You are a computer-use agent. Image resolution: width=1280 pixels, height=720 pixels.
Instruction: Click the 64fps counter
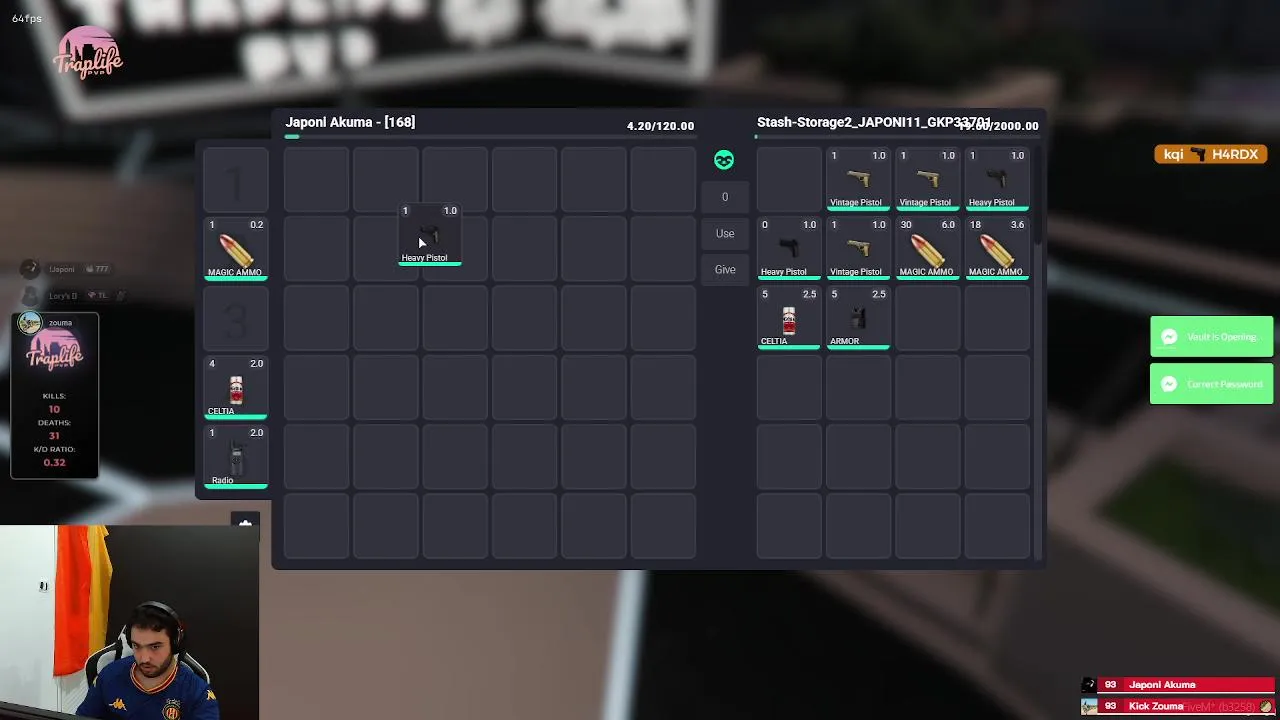click(x=27, y=19)
